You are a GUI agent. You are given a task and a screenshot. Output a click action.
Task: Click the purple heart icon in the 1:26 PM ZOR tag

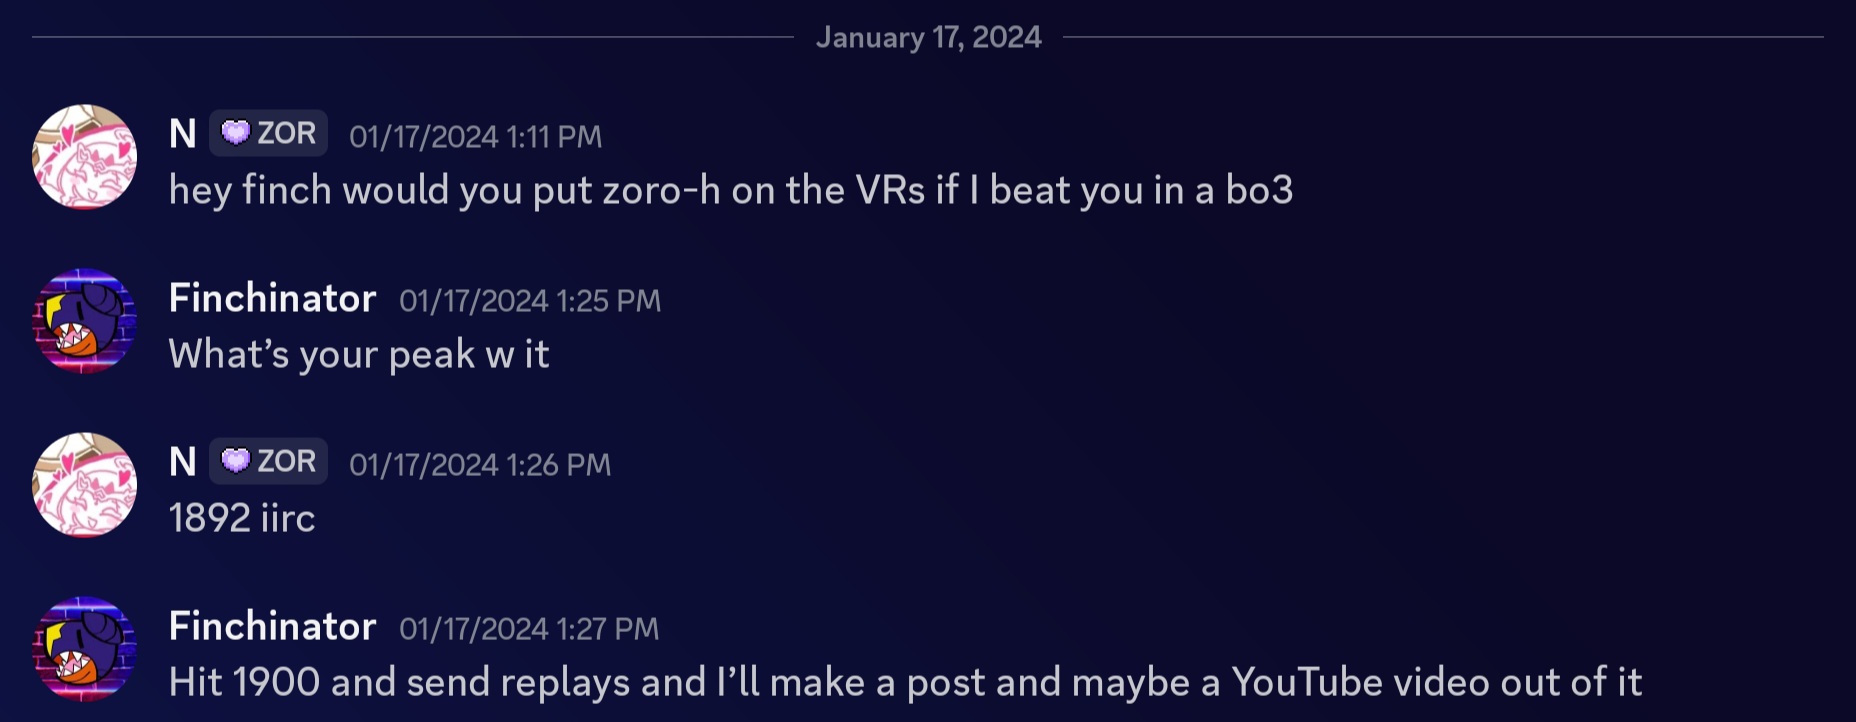[x=235, y=461]
